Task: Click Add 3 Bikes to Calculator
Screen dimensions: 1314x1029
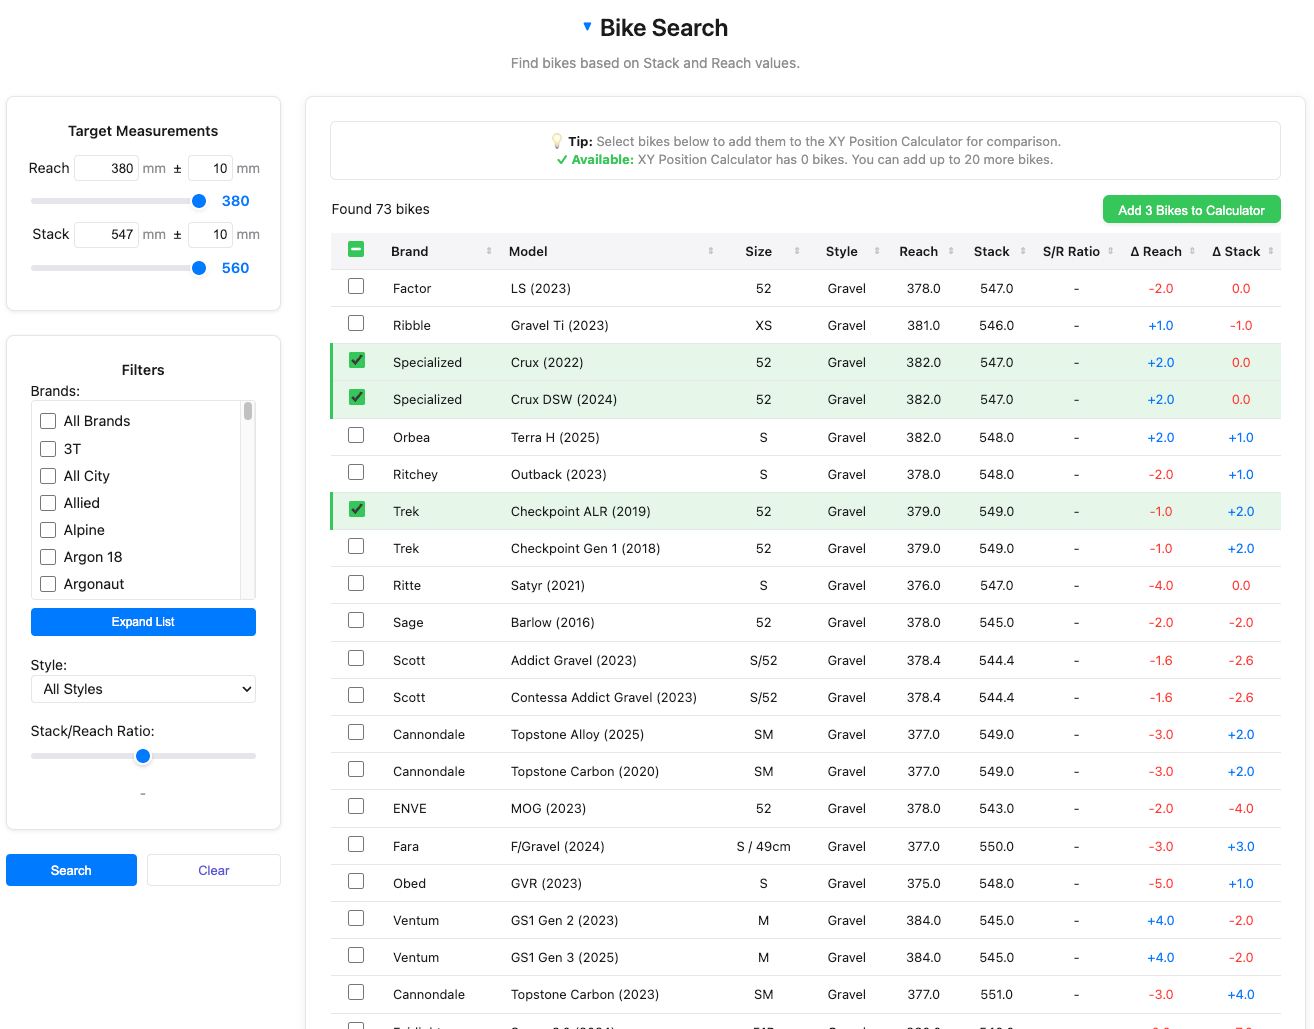Action: tap(1191, 210)
